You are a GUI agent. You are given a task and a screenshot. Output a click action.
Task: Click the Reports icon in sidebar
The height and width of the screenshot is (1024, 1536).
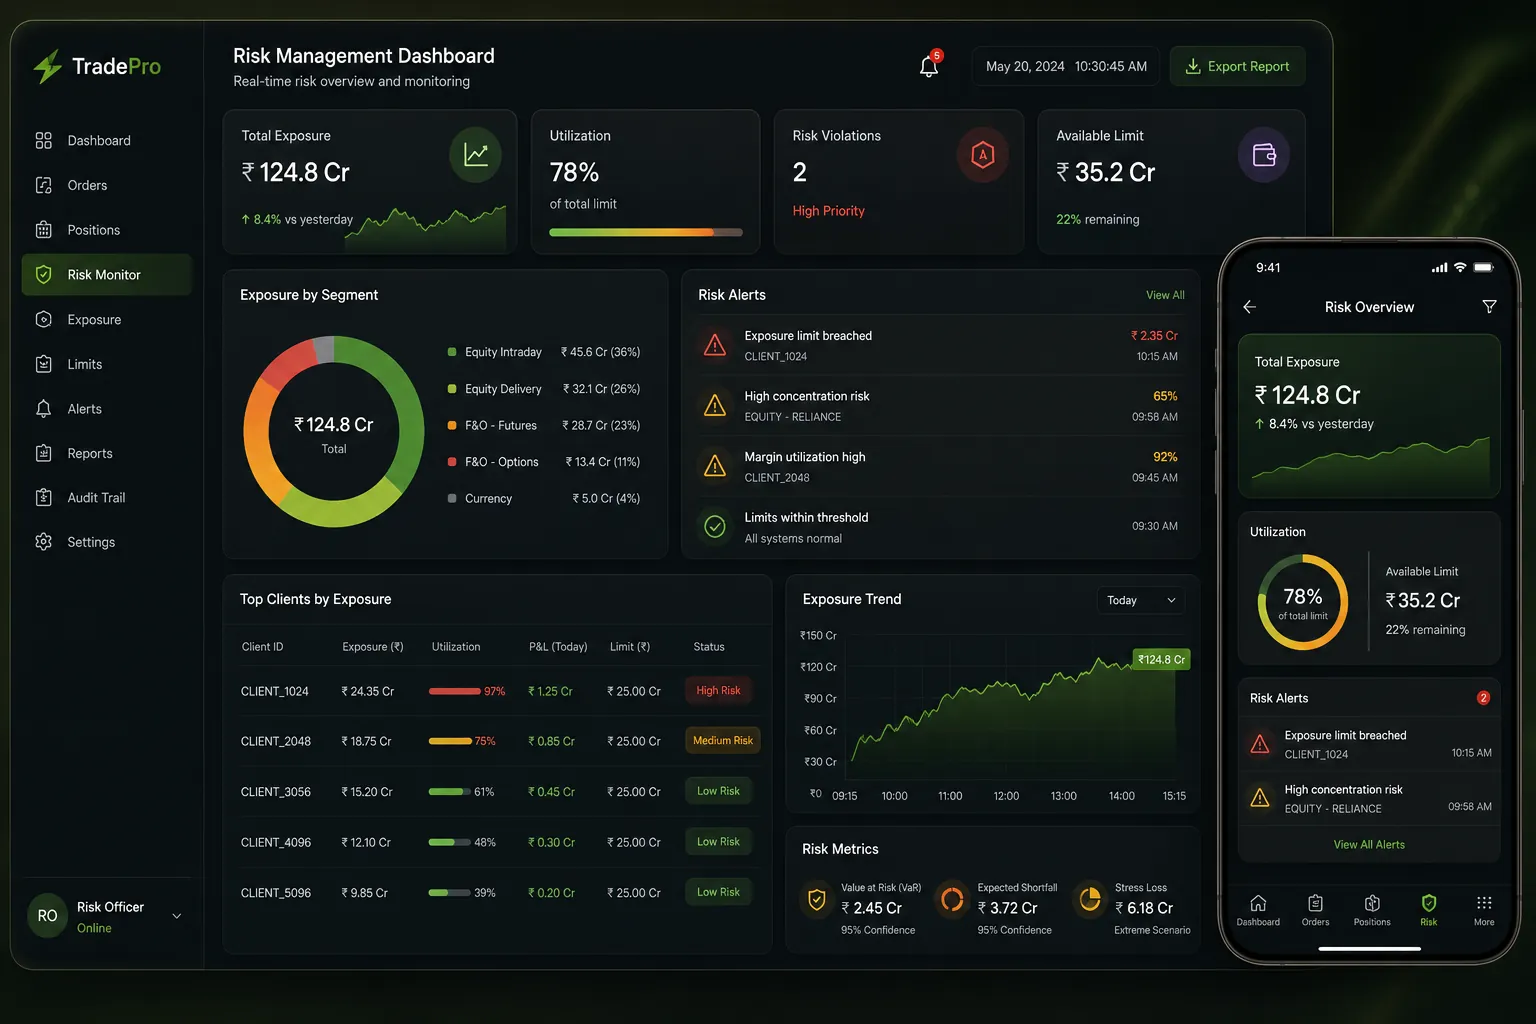pos(43,453)
